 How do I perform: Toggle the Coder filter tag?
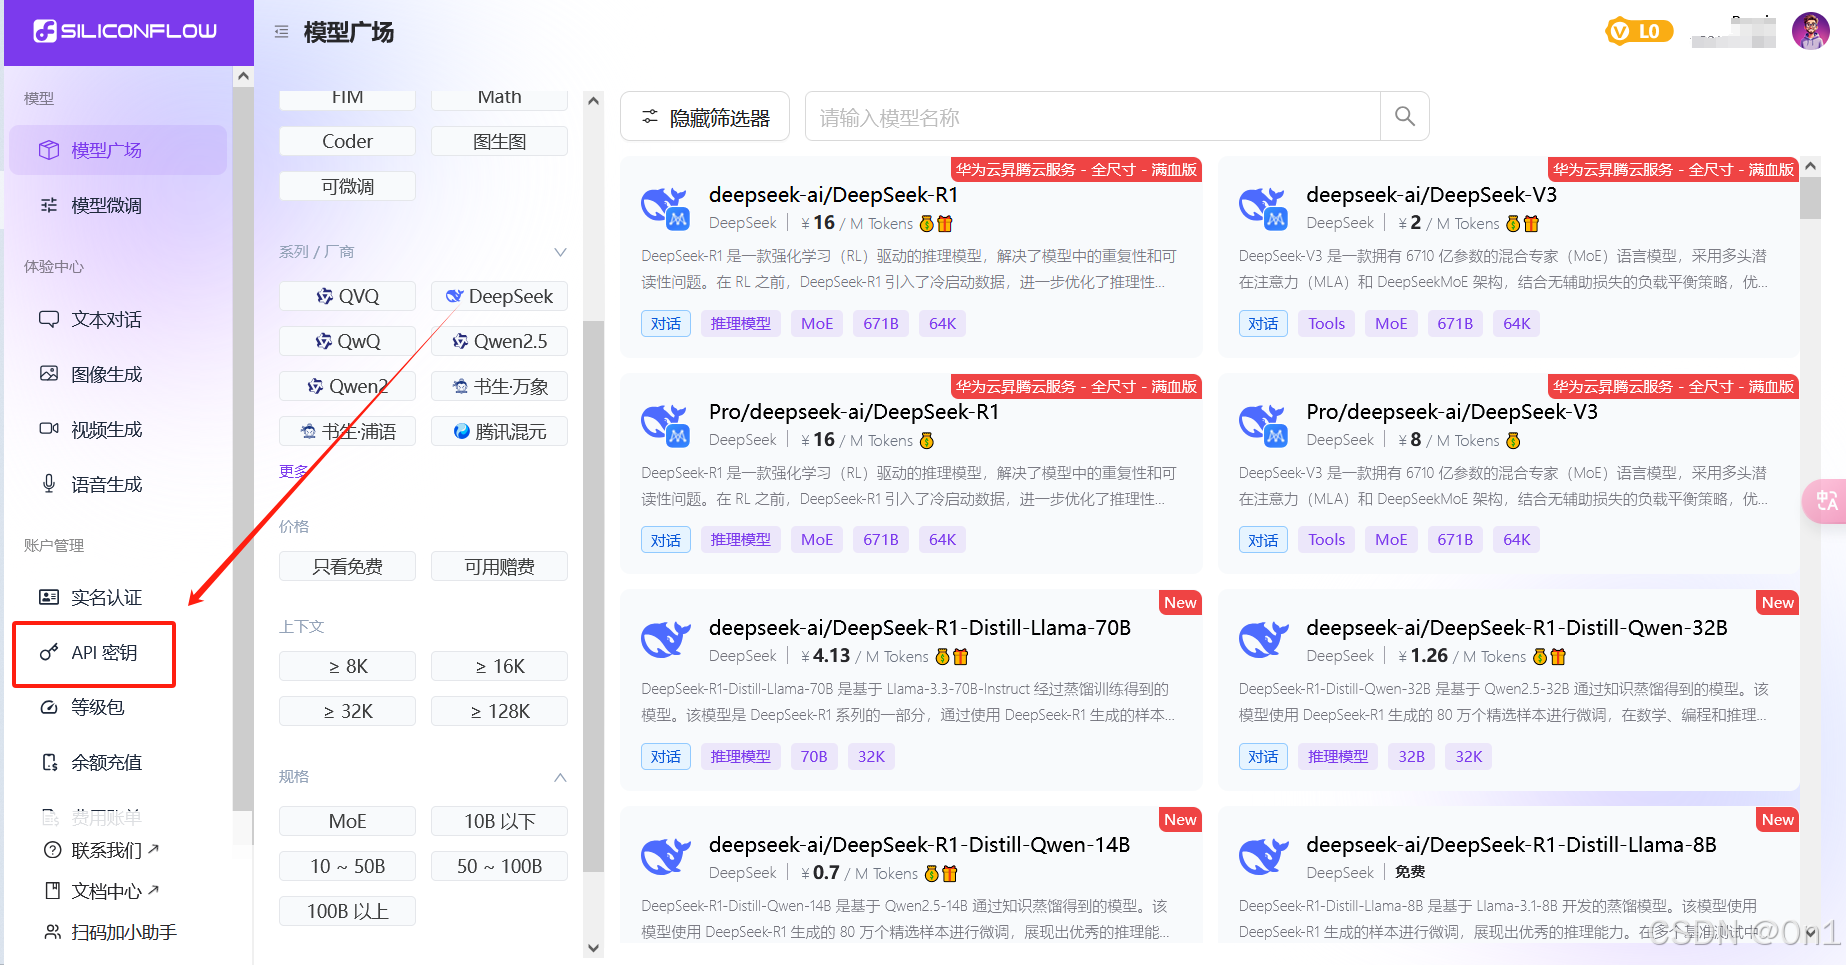coord(347,141)
